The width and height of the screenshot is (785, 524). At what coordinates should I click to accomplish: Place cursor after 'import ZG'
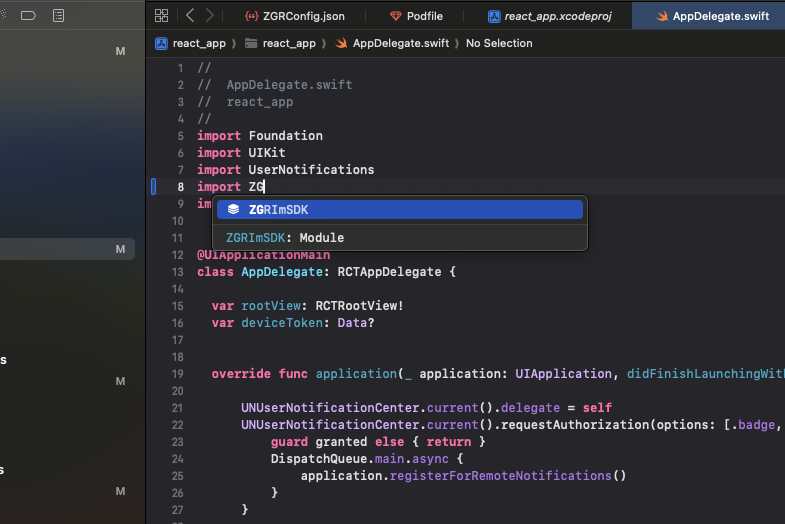[264, 187]
